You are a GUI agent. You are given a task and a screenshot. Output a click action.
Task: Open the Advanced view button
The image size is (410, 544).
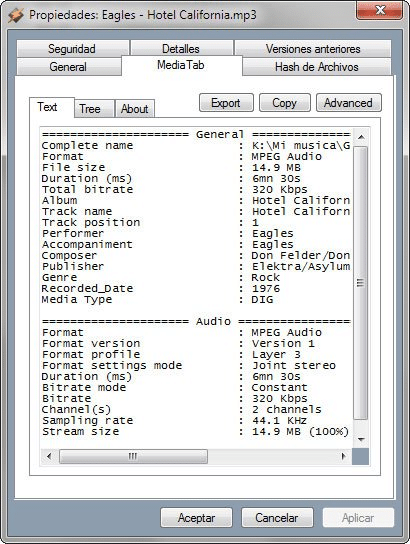(x=348, y=103)
